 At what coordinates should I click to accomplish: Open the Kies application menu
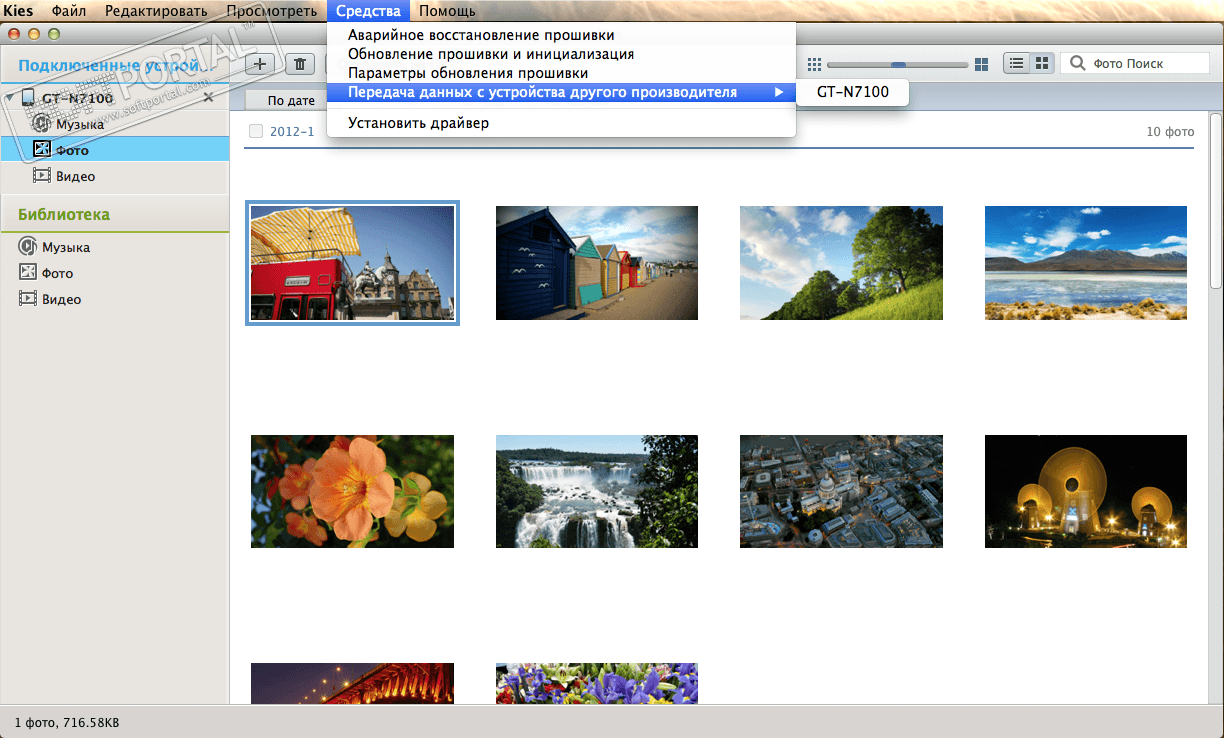point(17,11)
